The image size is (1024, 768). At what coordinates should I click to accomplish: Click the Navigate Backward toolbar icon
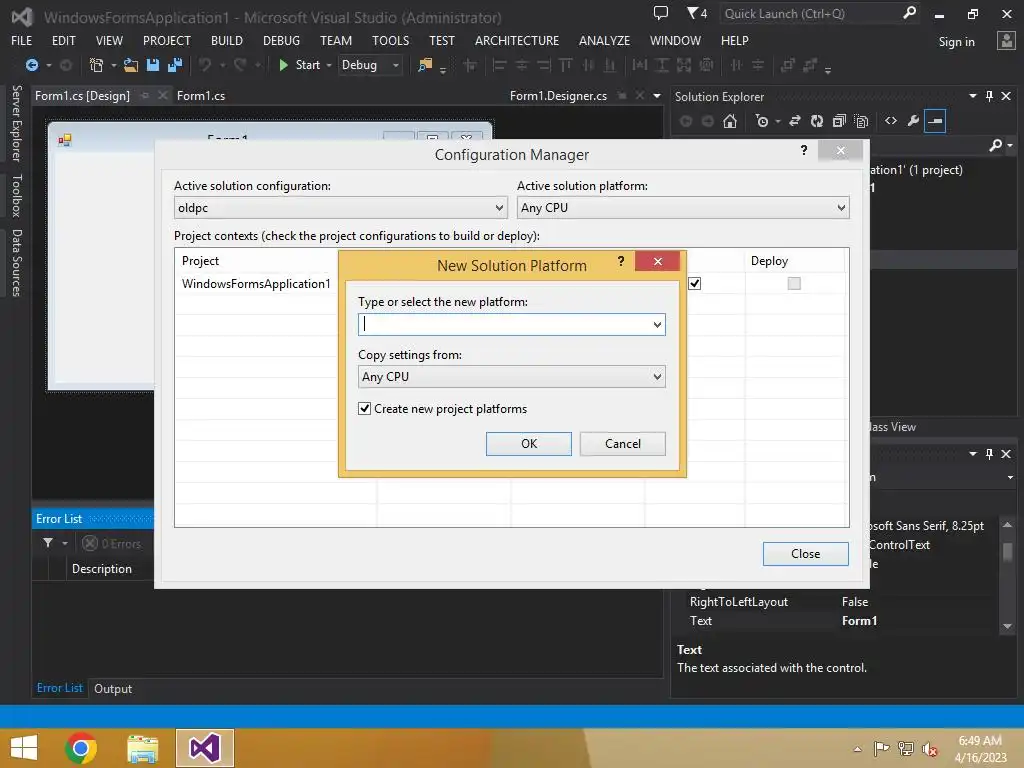coord(31,65)
